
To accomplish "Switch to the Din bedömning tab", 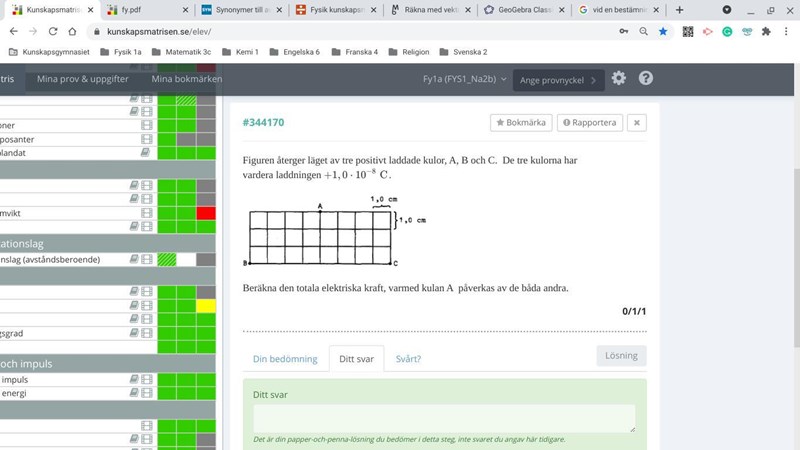I will 285,359.
